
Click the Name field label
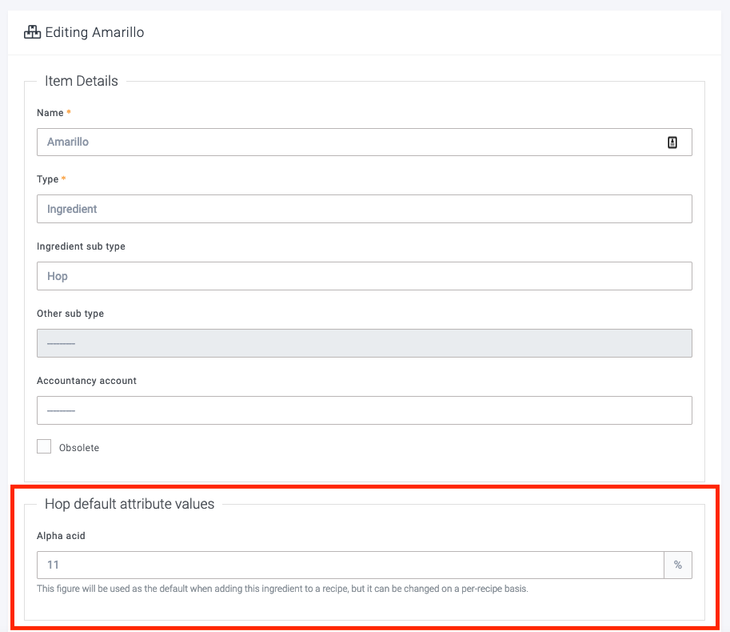coord(50,113)
